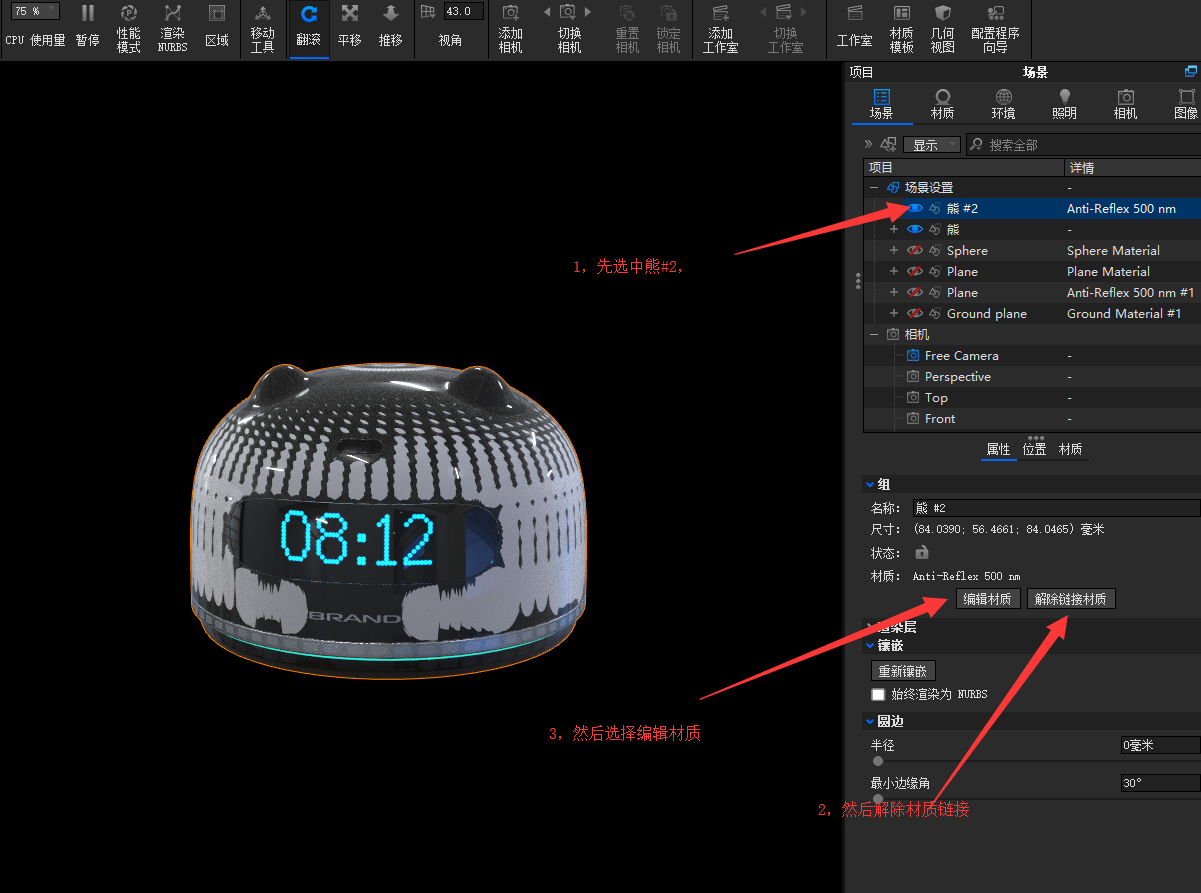Viewport: 1201px width, 893px height.
Task: Click the field-of-view value 43.0
Action: 463,11
